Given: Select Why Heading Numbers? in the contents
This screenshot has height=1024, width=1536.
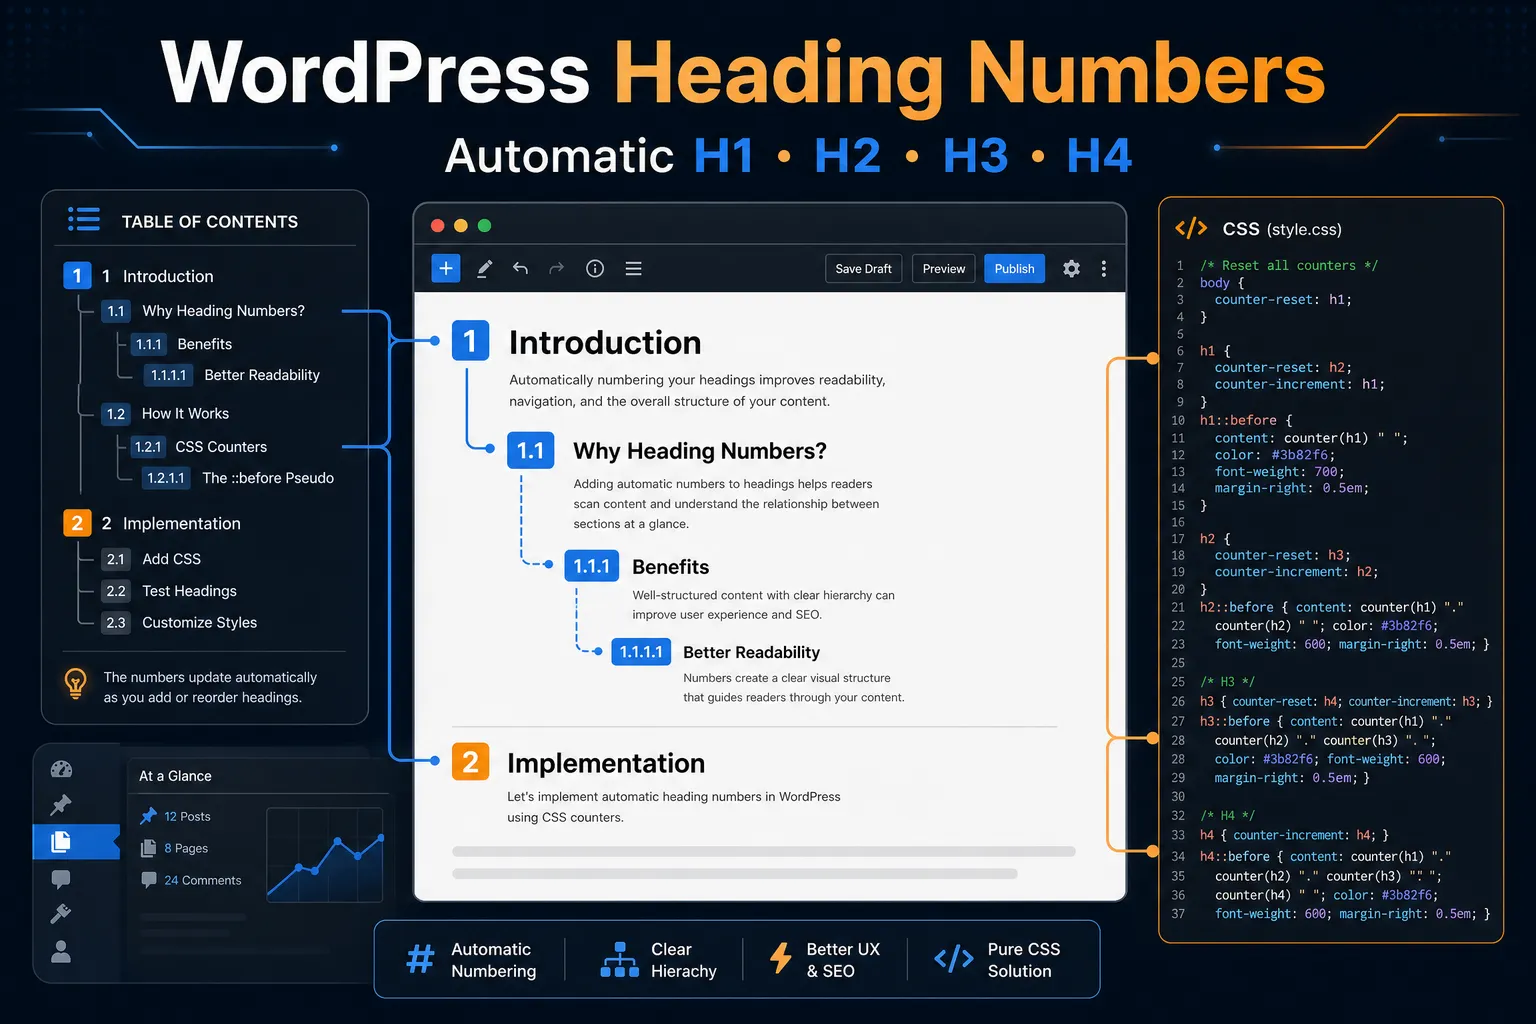Looking at the screenshot, I should [223, 311].
